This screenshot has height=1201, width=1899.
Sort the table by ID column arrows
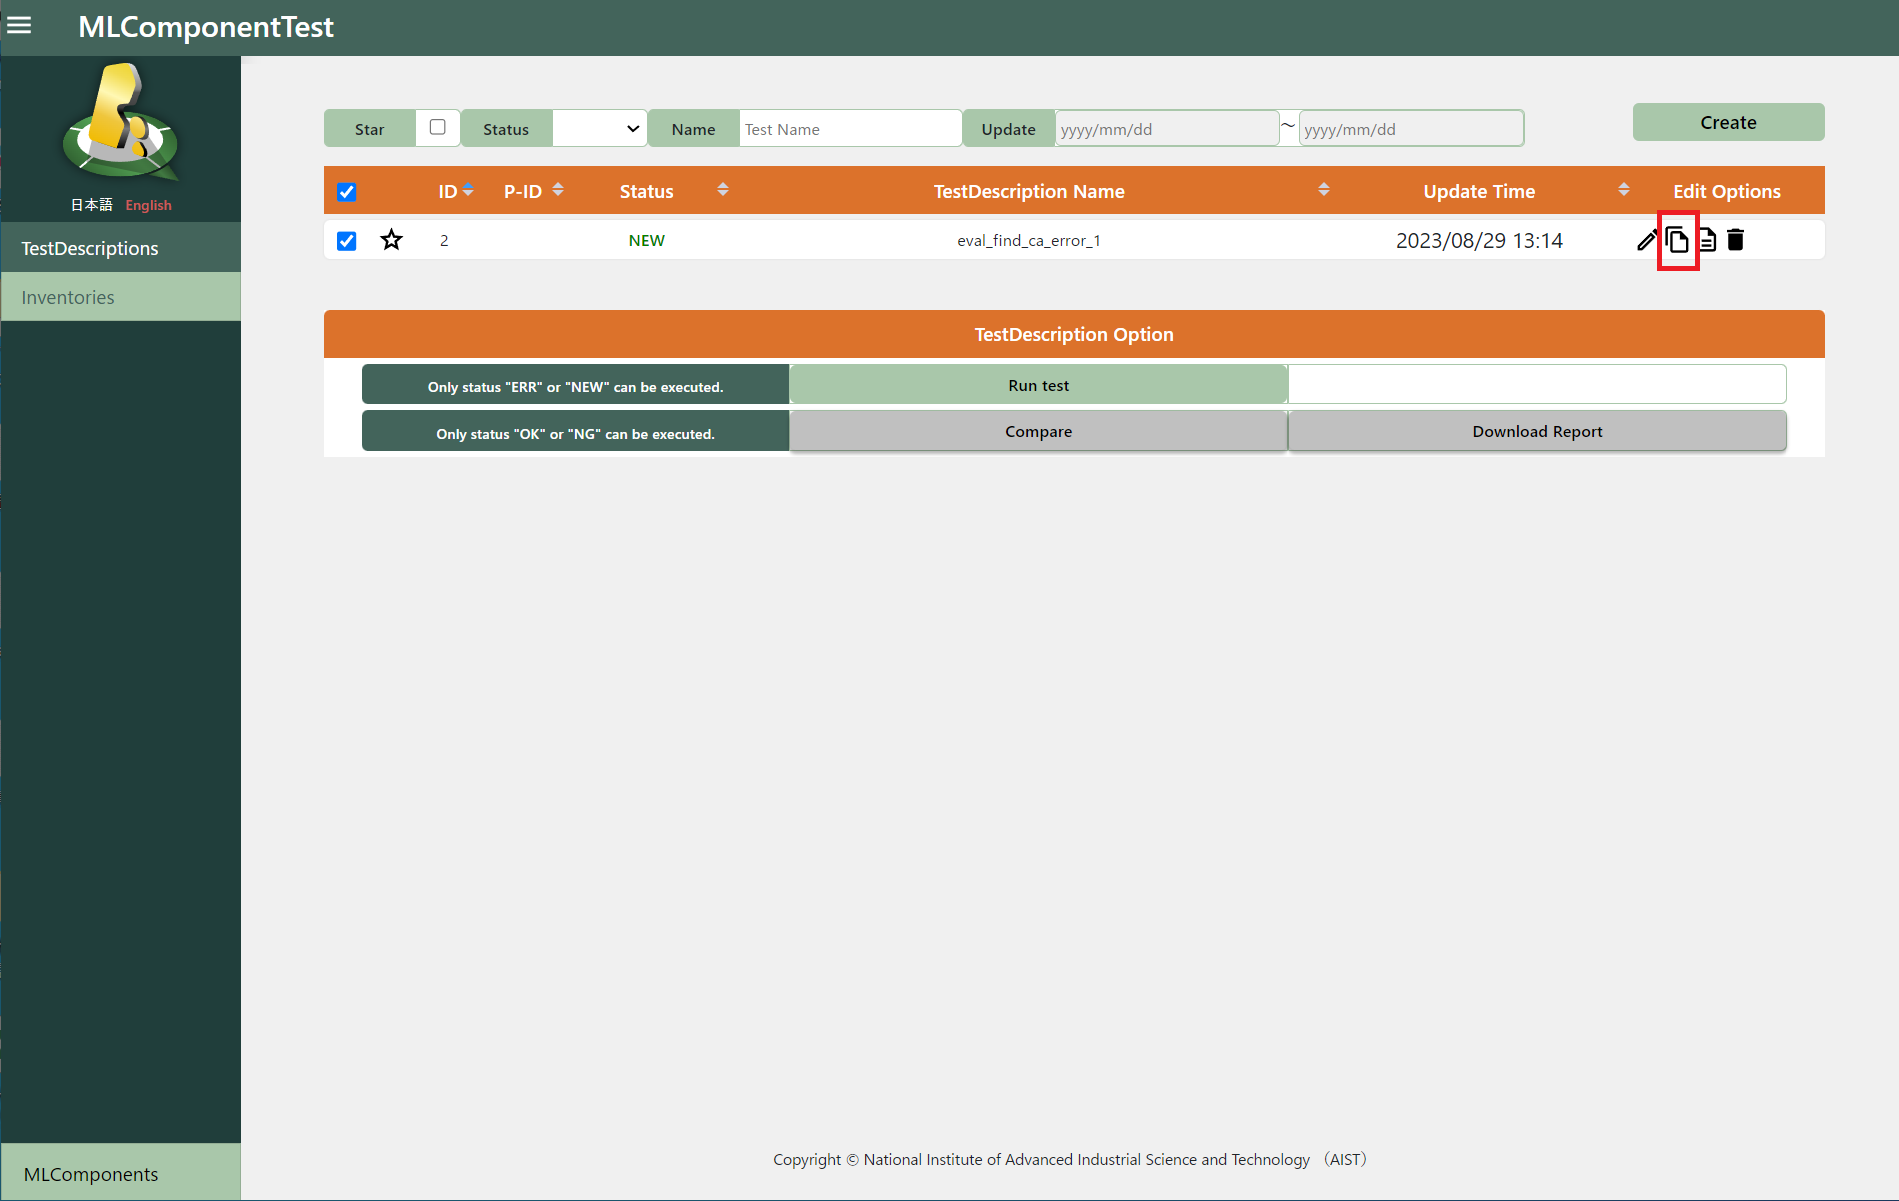tap(468, 190)
